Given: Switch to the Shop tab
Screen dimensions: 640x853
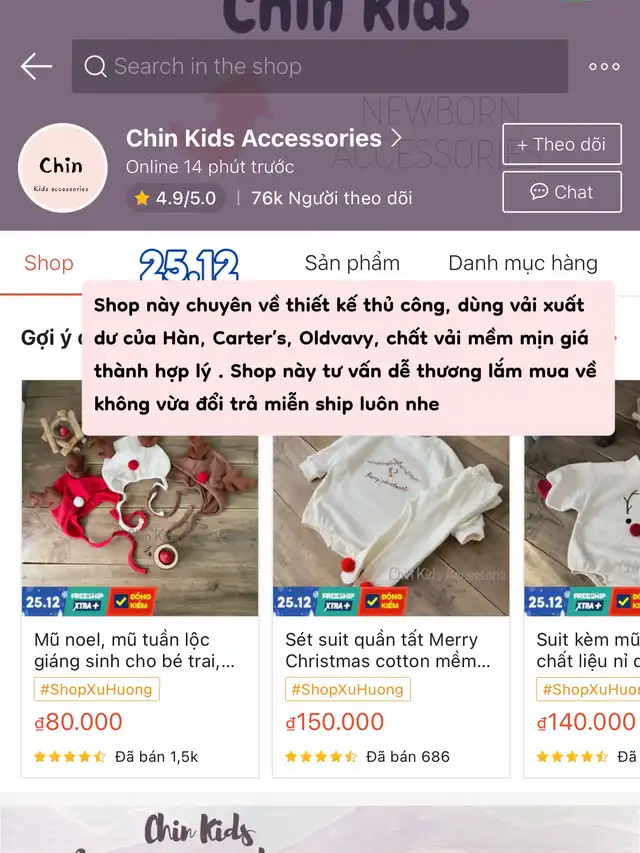Looking at the screenshot, I should 48,263.
